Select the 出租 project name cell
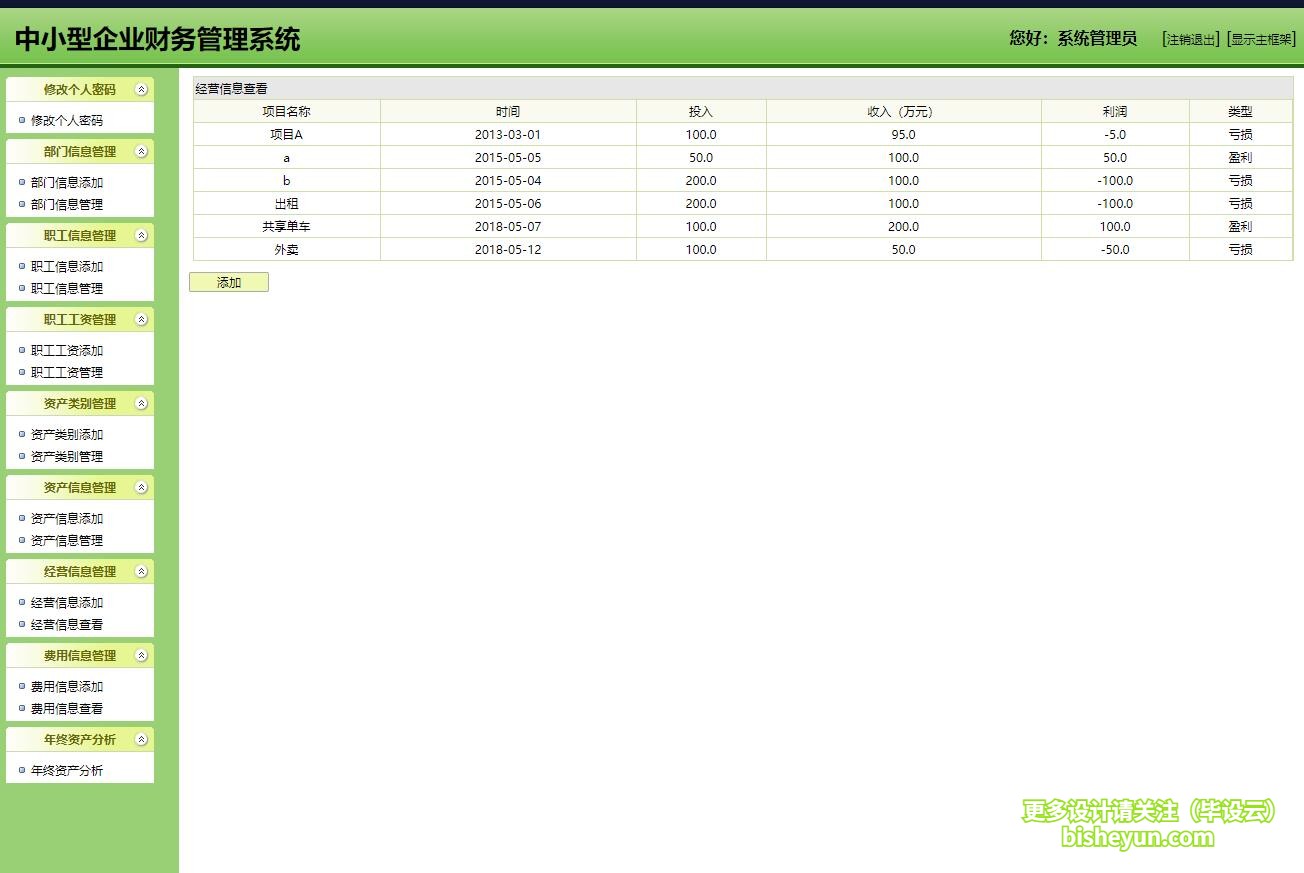 [287, 204]
